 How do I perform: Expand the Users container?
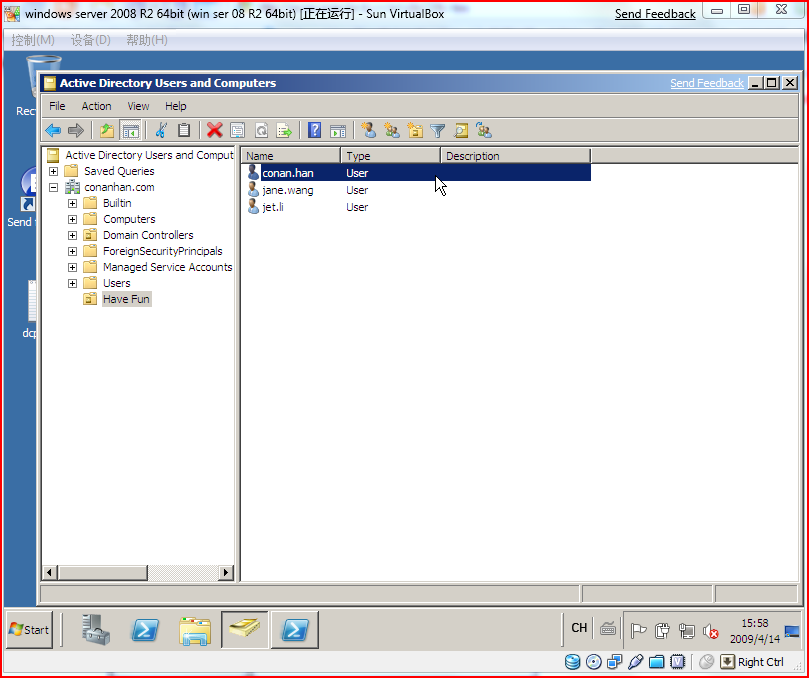point(72,283)
